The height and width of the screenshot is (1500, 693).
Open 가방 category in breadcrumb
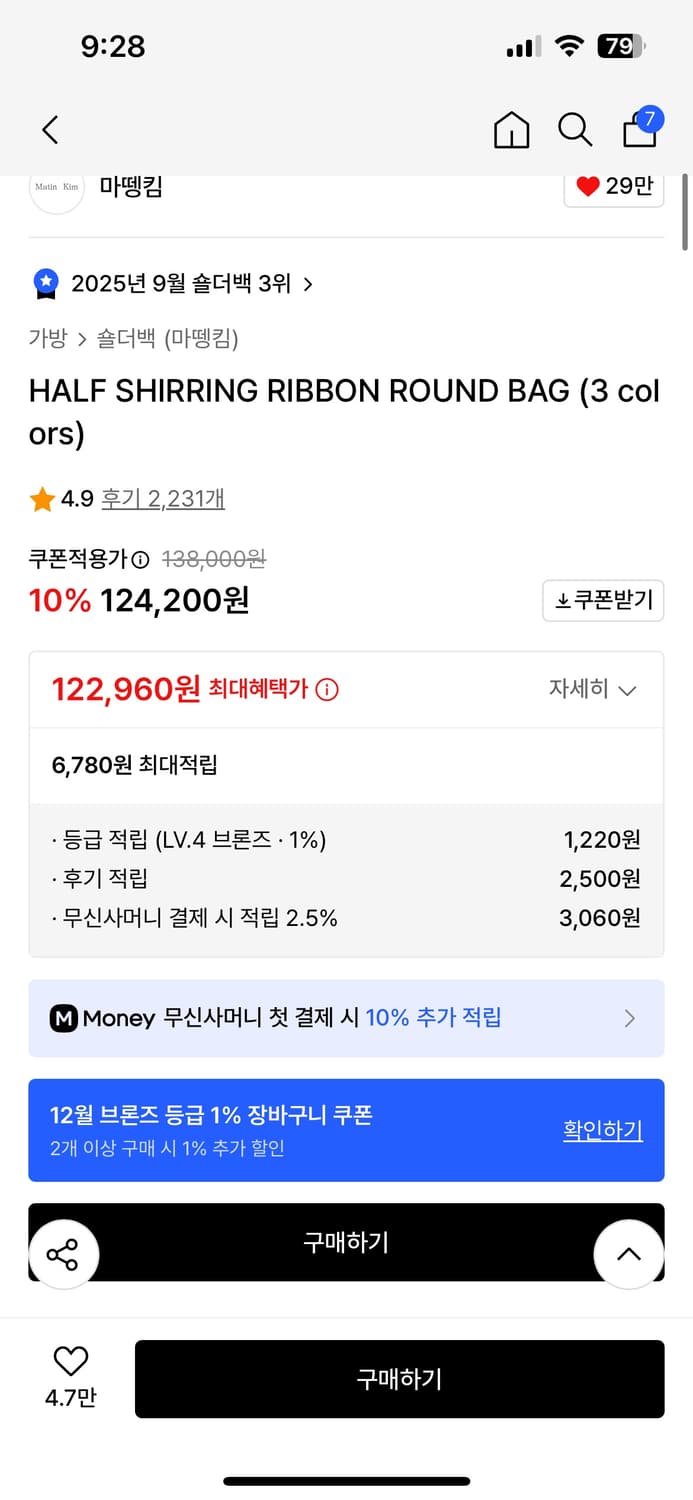click(44, 339)
